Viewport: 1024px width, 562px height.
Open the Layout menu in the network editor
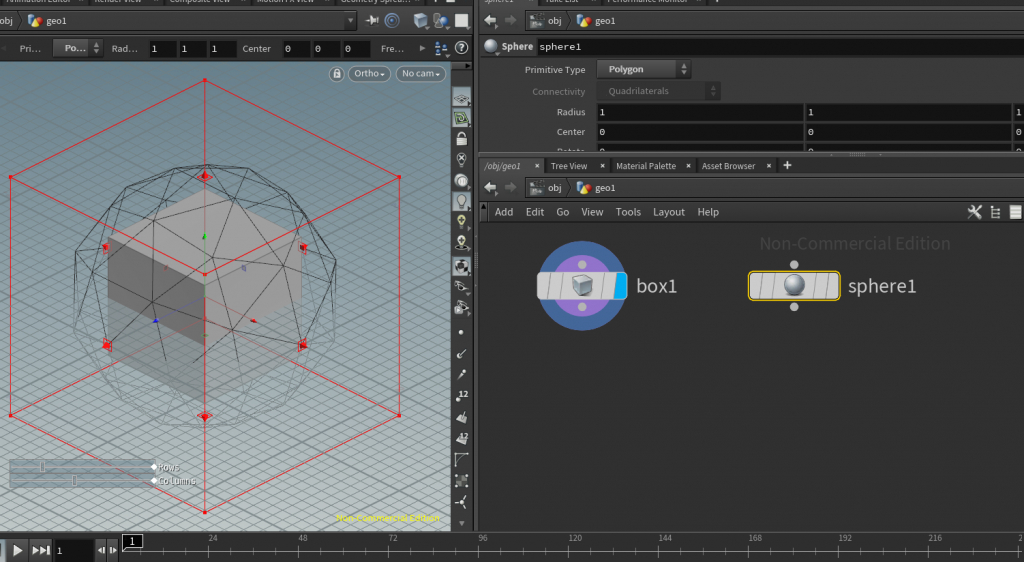pyautogui.click(x=669, y=212)
